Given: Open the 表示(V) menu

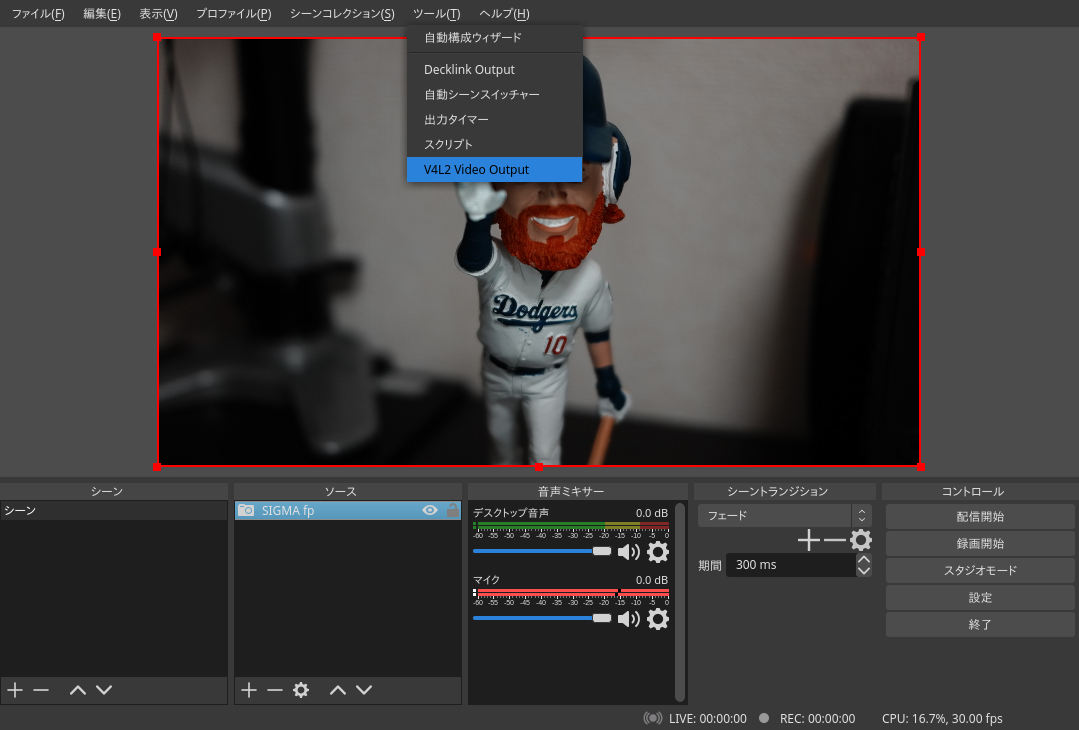Looking at the screenshot, I should 158,14.
